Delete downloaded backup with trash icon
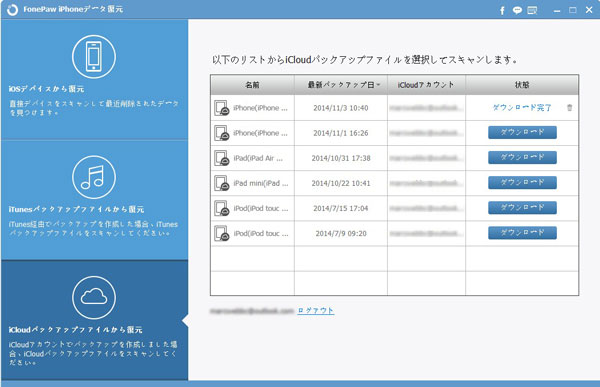 point(569,108)
